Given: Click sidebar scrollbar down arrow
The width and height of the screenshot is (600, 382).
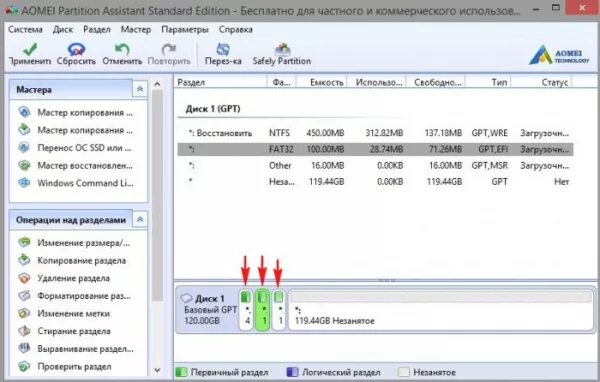Looking at the screenshot, I should tap(157, 370).
